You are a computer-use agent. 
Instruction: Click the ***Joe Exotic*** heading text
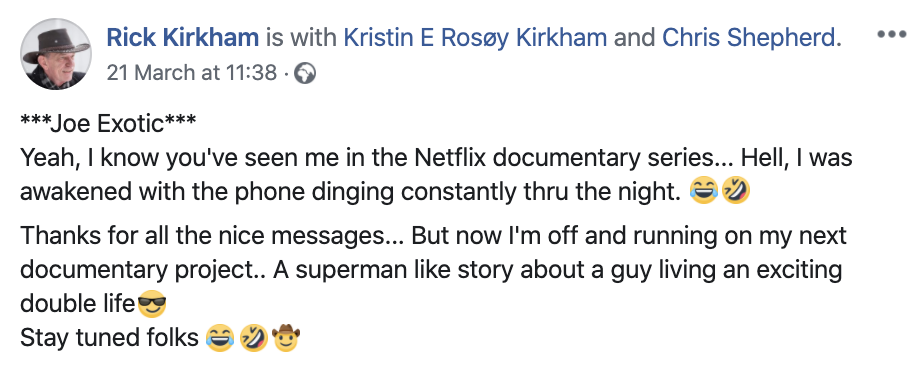pos(108,124)
